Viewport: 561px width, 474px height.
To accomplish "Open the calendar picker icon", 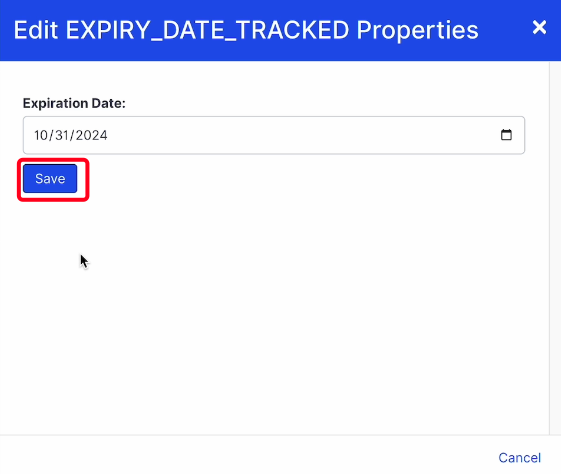I will click(506, 135).
